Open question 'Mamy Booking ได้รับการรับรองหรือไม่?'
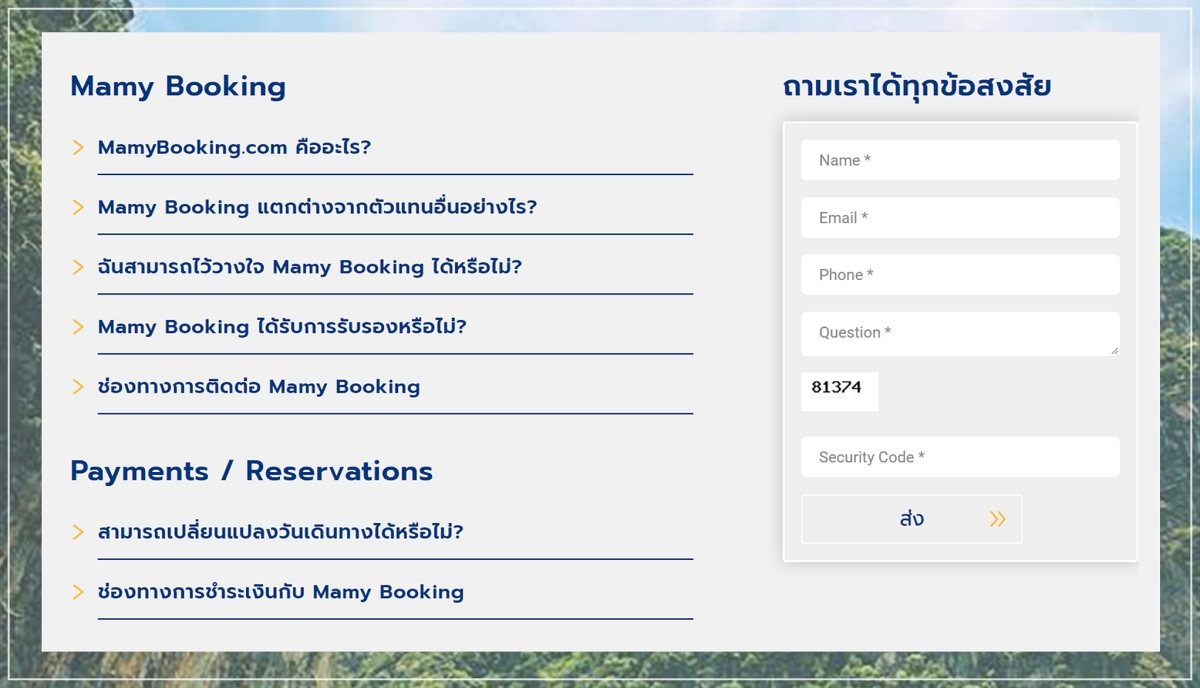1200x688 pixels. (282, 327)
